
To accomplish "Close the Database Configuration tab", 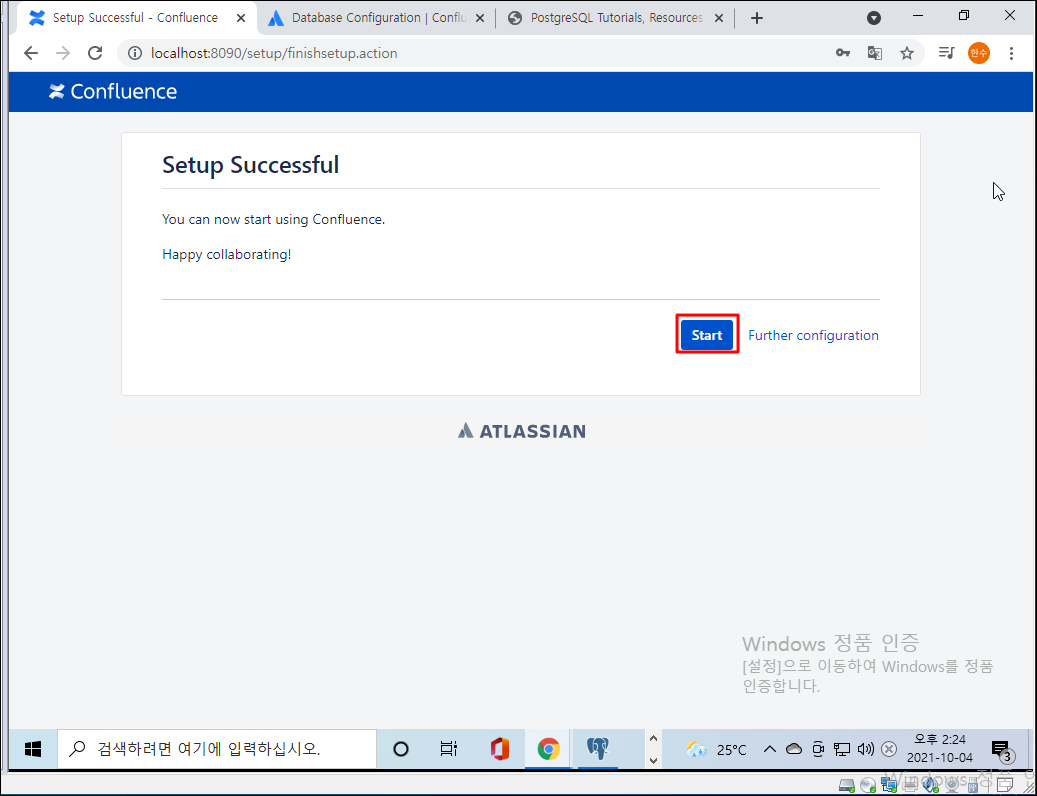I will (480, 19).
